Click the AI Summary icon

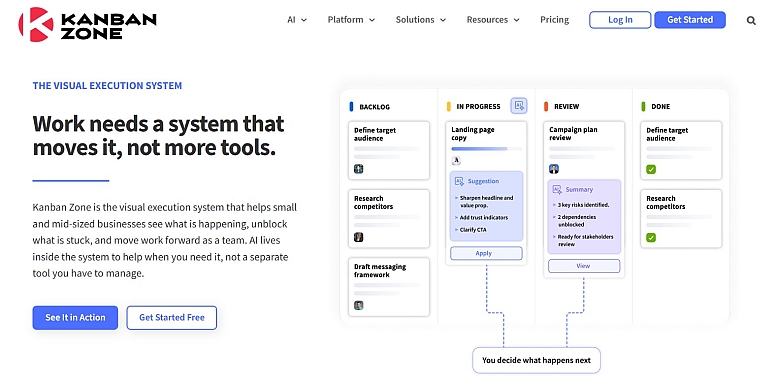(557, 190)
